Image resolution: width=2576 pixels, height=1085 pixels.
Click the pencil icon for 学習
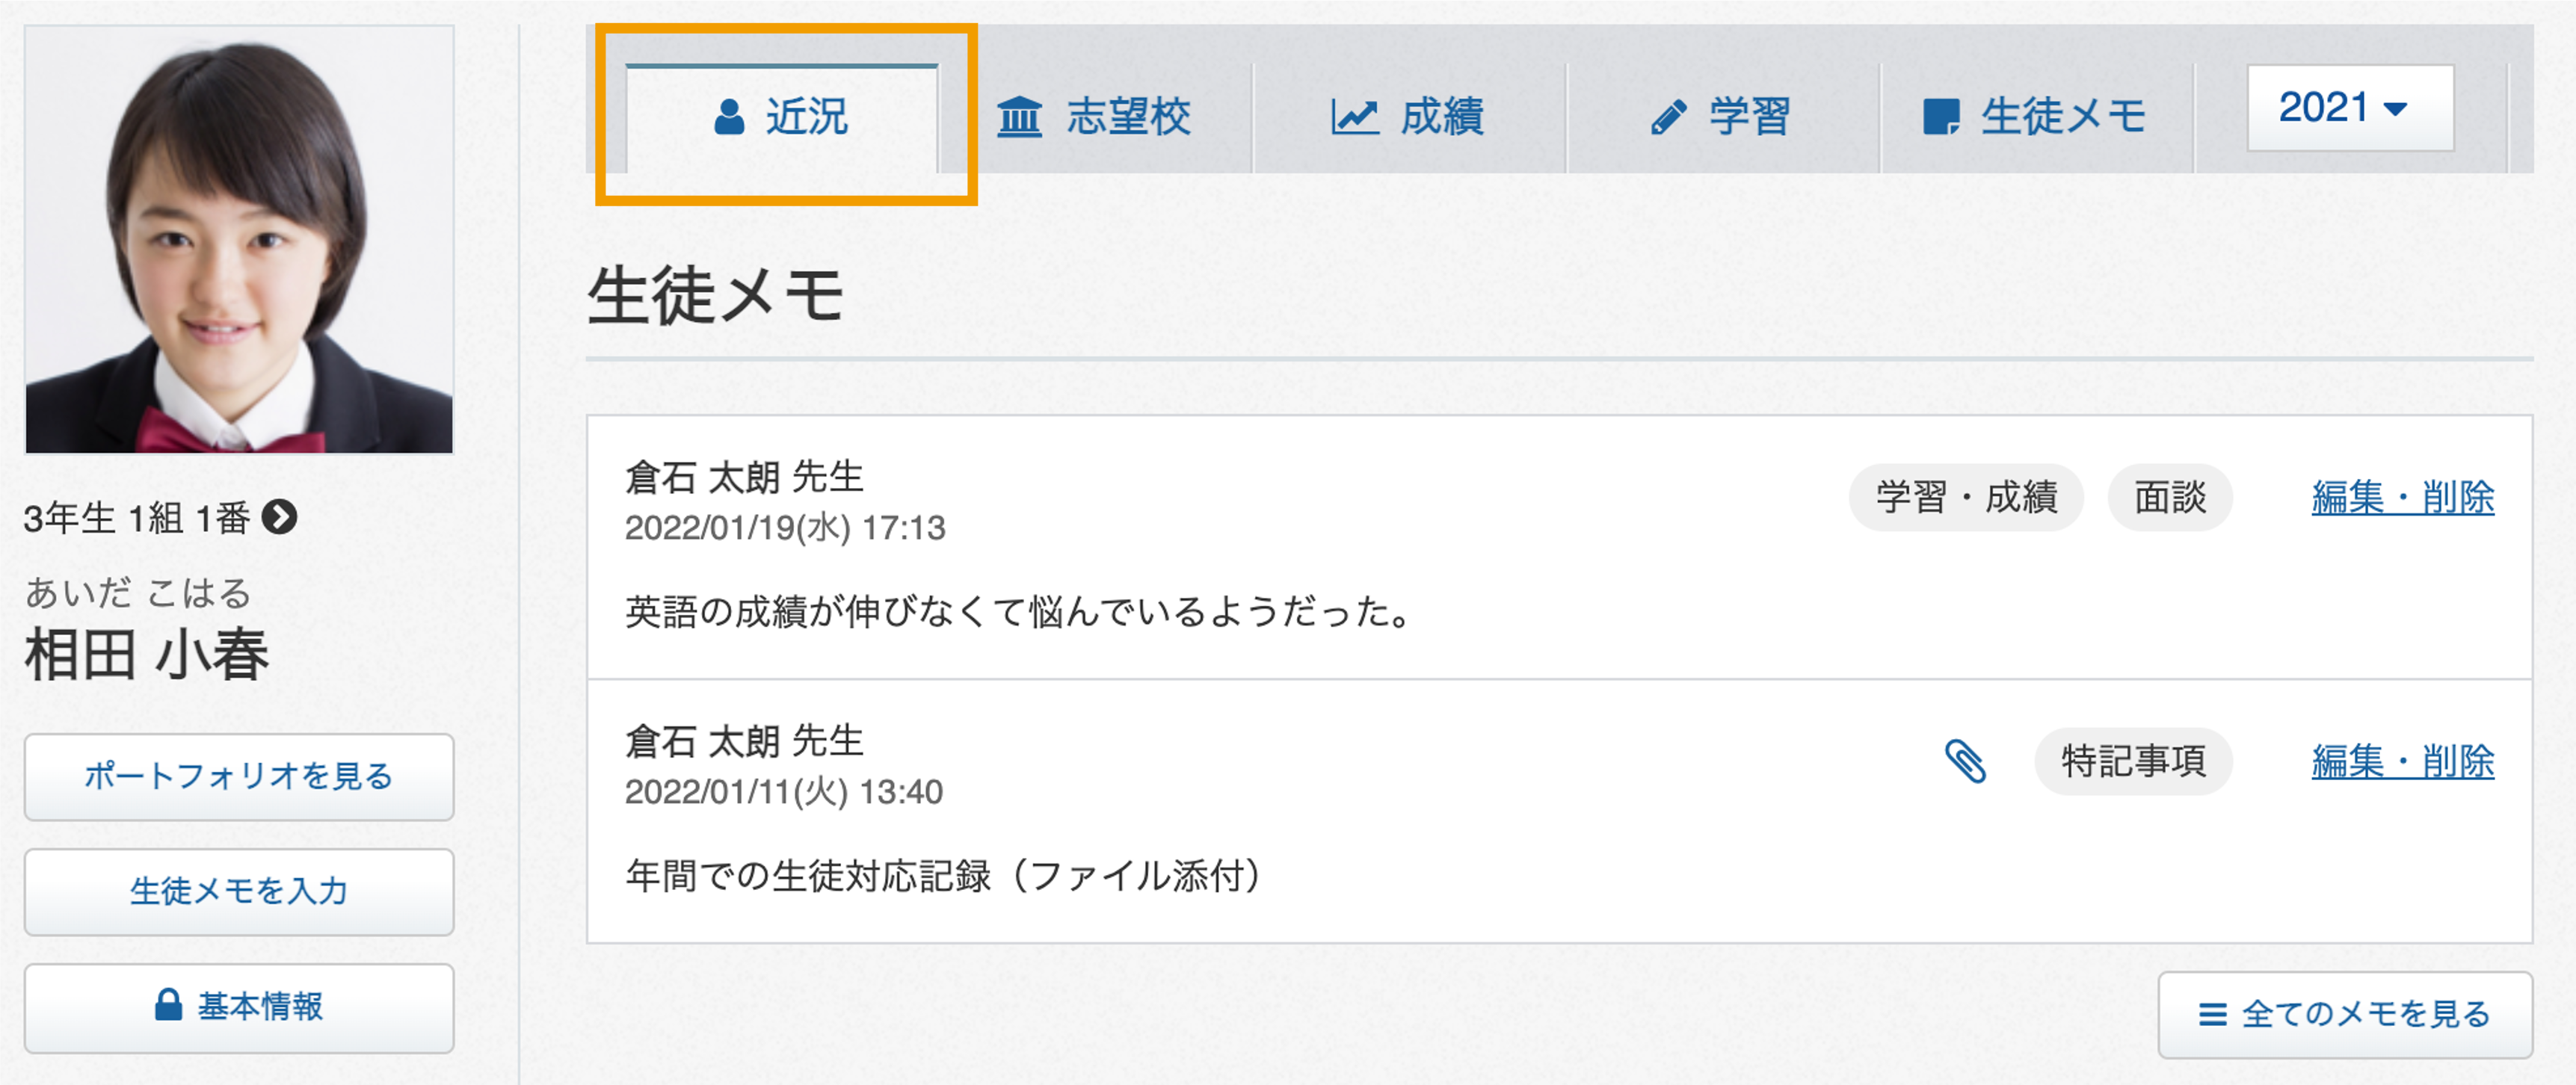[x=1668, y=117]
